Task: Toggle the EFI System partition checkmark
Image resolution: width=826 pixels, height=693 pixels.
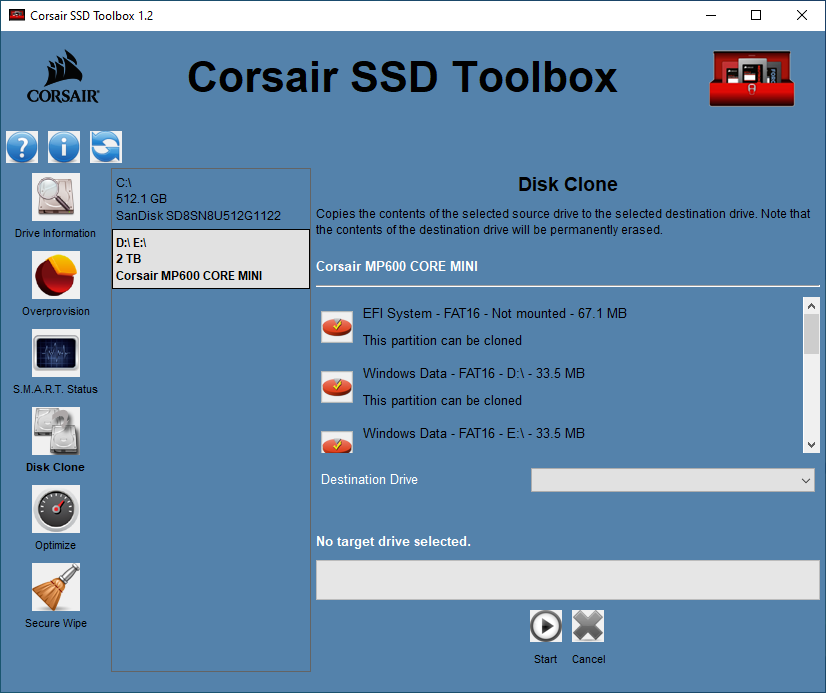Action: coord(337,326)
